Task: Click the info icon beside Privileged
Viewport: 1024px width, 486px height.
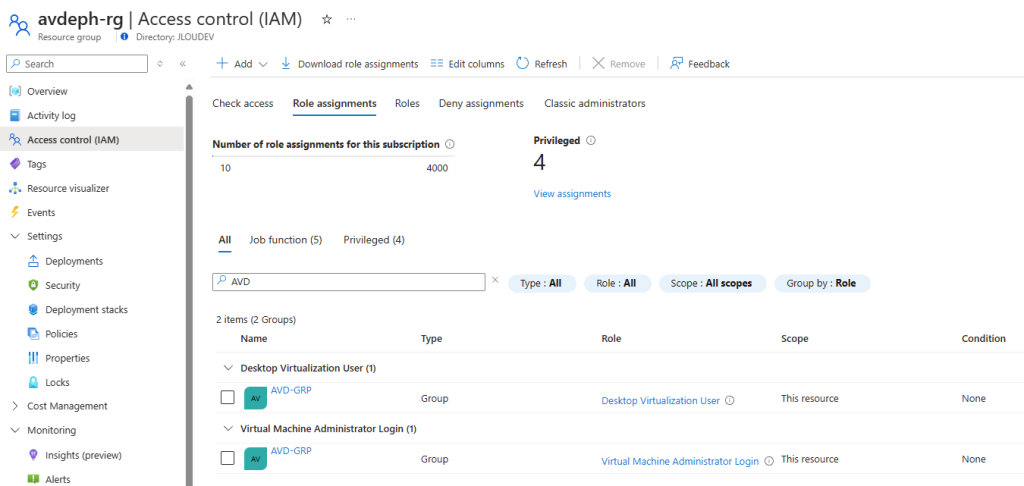Action: click(591, 140)
